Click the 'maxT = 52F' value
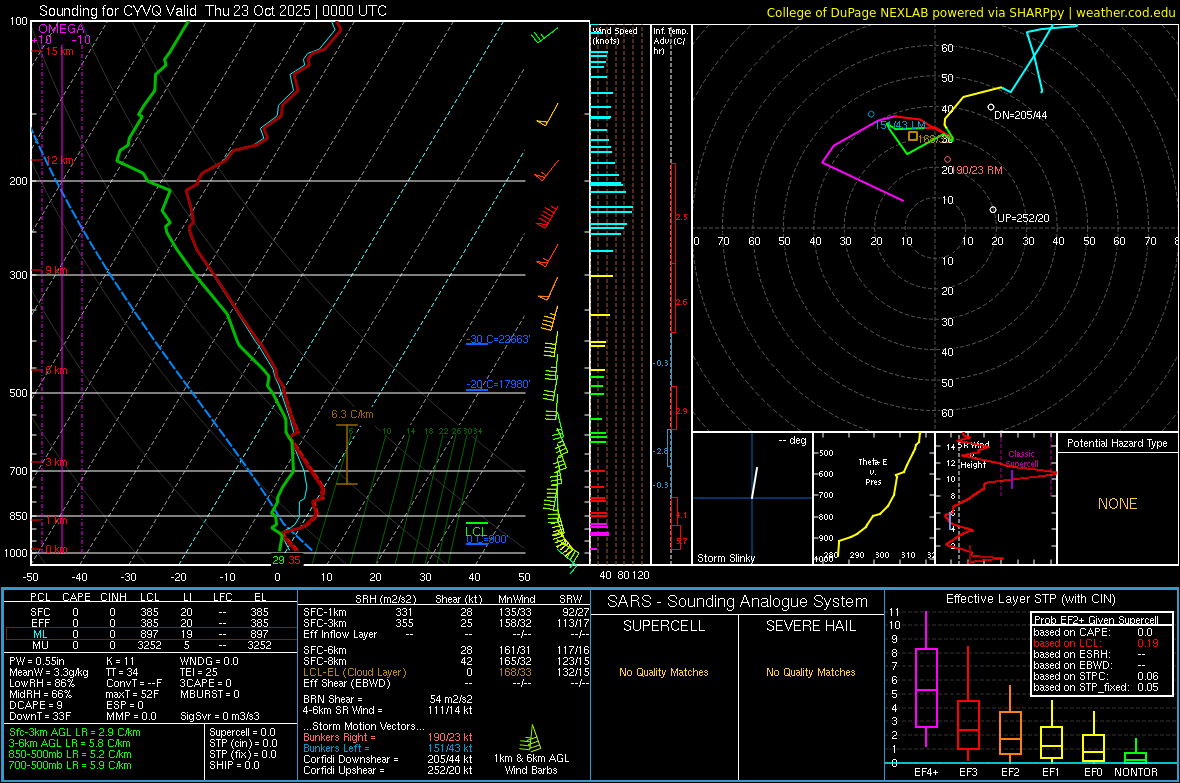This screenshot has width=1180, height=783. (x=132, y=694)
